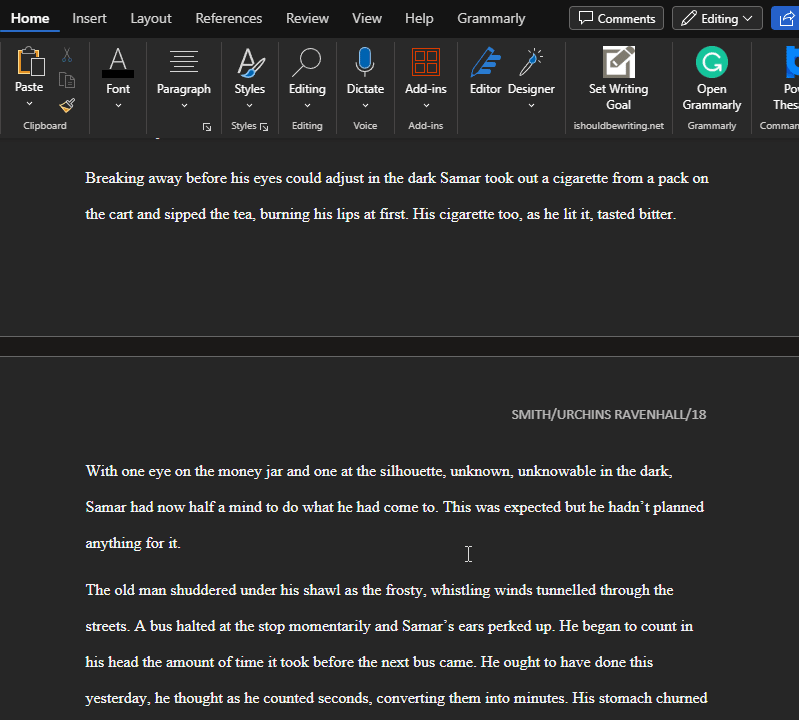Start Dictate with microphone icon
Viewport: 799px width, 720px height.
[365, 62]
